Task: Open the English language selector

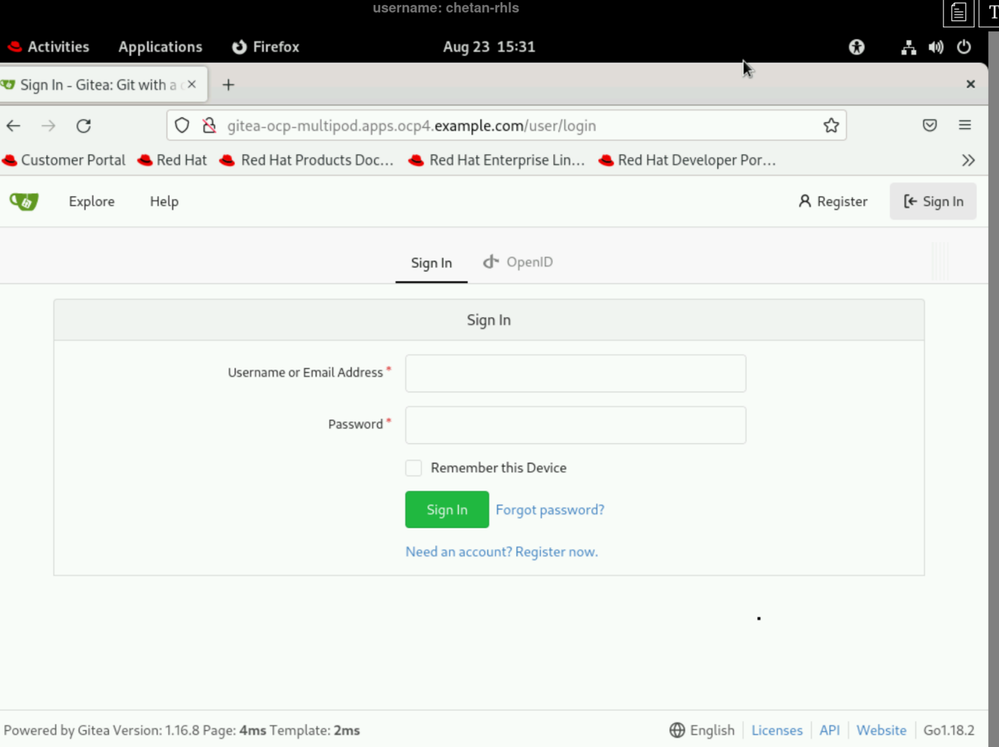Action: point(702,730)
